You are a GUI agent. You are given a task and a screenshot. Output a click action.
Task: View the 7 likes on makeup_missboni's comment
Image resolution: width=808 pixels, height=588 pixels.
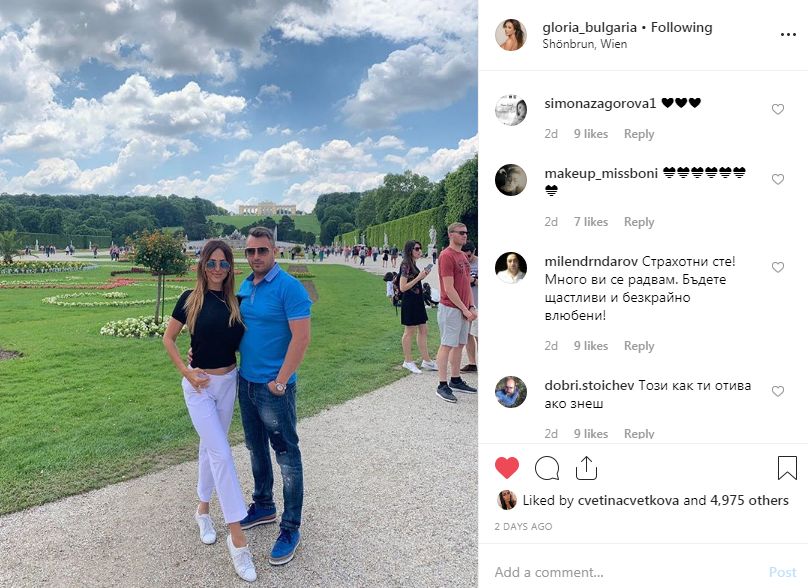pos(591,222)
